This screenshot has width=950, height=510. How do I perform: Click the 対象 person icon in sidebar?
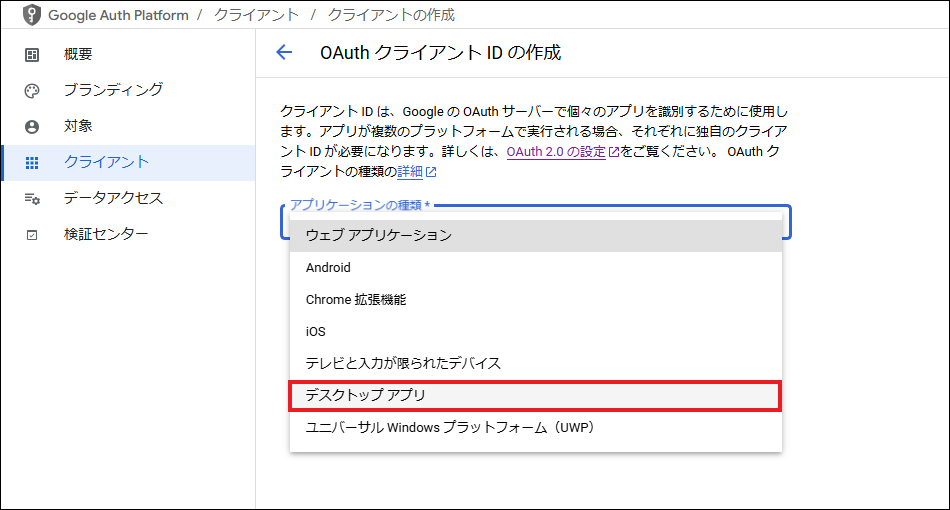[32, 127]
